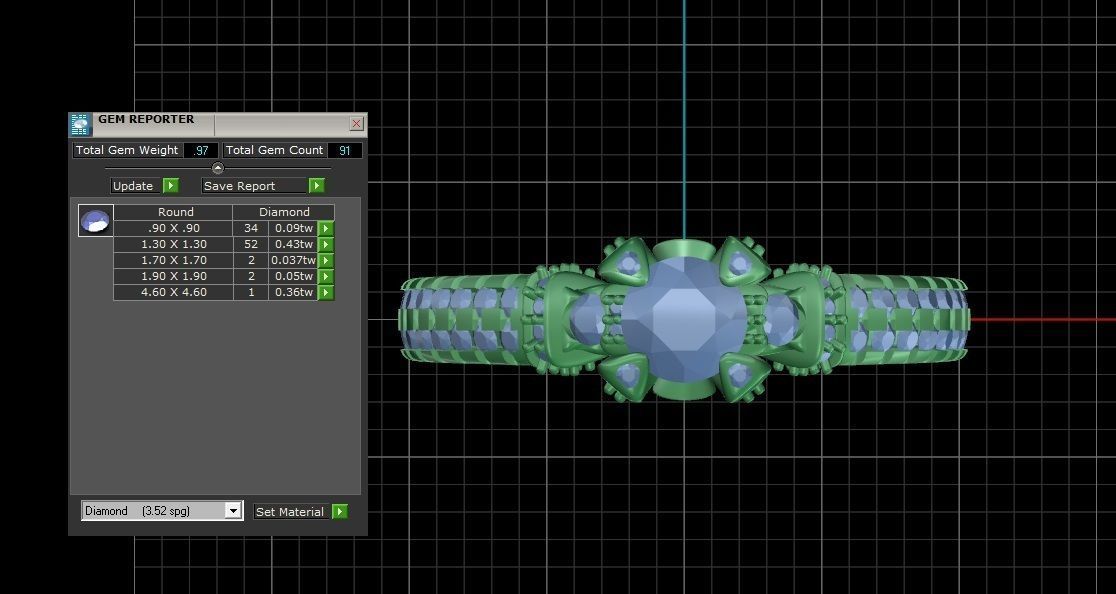
Task: Click the 0.43tw weight cell
Action: [293, 244]
